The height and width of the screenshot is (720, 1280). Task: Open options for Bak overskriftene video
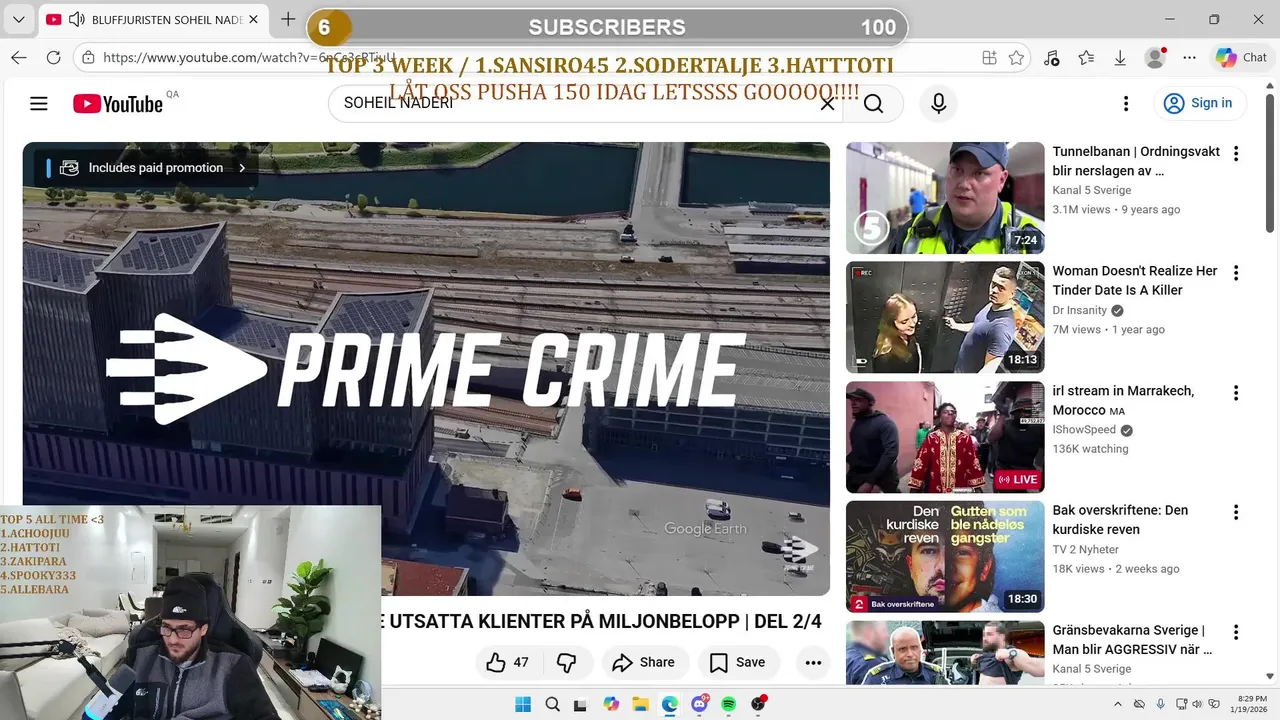pos(1236,512)
